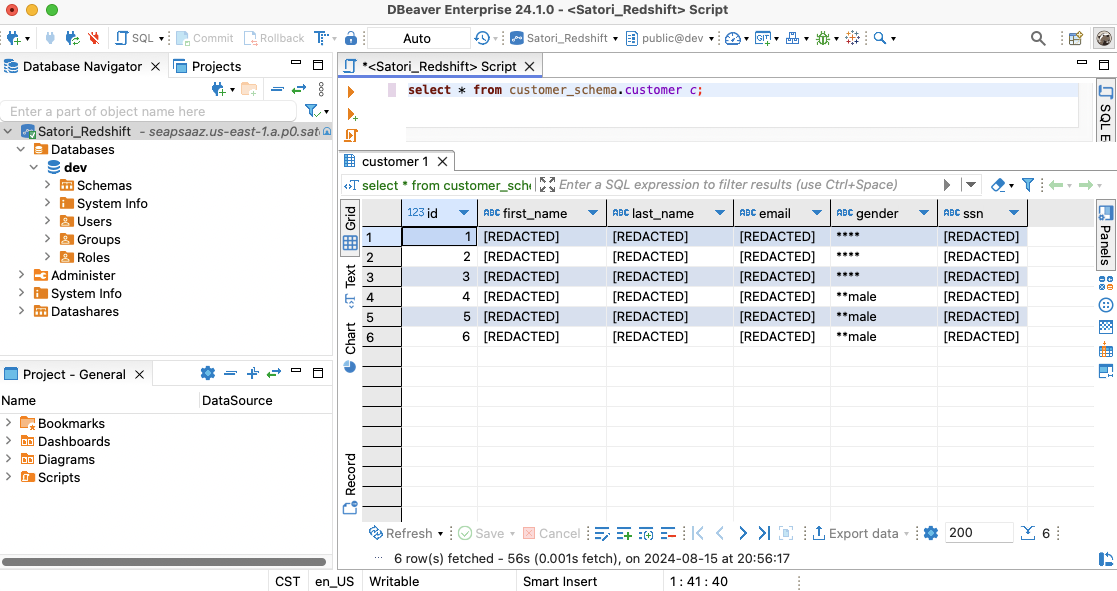This screenshot has height=591, width=1117.
Task: Open the debug bug icon
Action: pos(822,38)
